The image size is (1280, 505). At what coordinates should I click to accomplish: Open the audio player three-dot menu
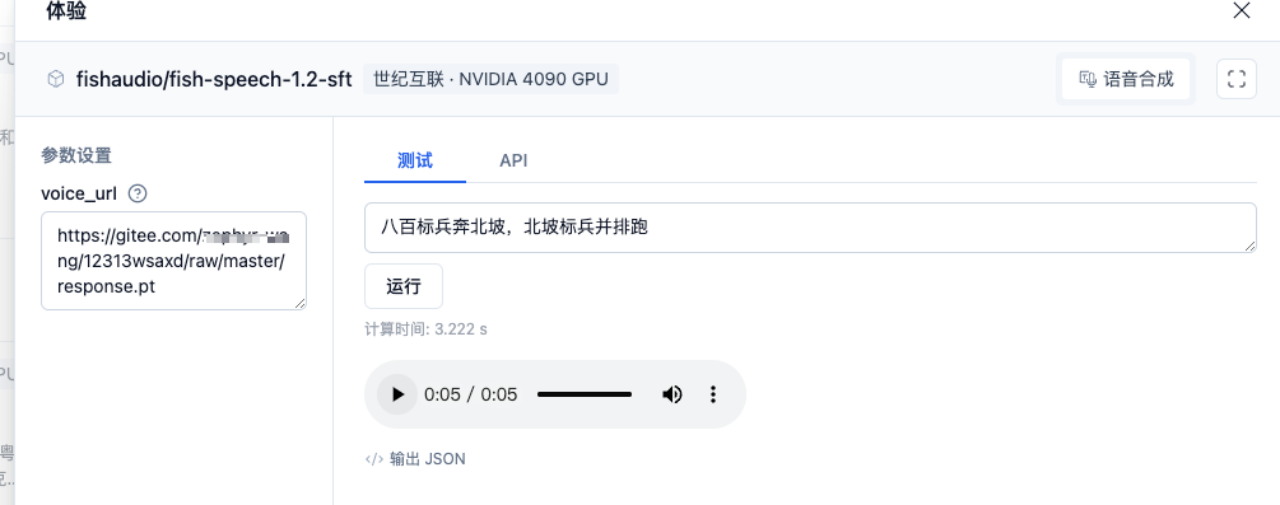[713, 394]
